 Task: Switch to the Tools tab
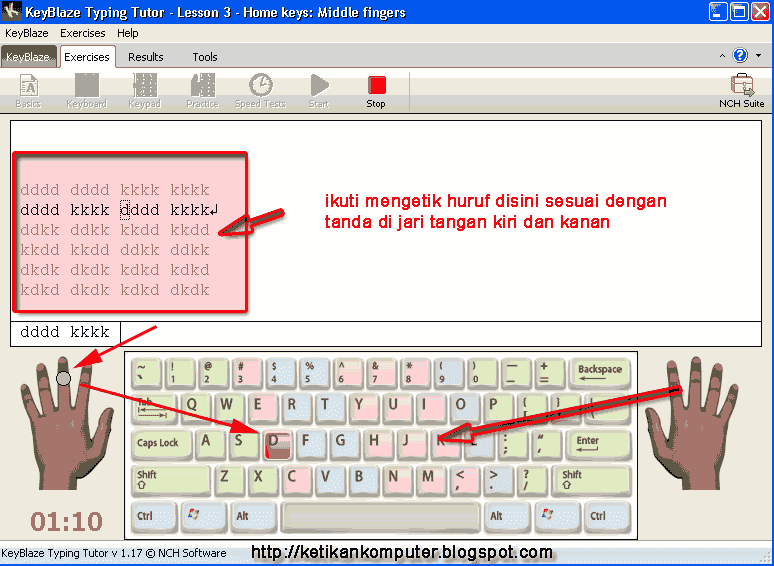(205, 57)
